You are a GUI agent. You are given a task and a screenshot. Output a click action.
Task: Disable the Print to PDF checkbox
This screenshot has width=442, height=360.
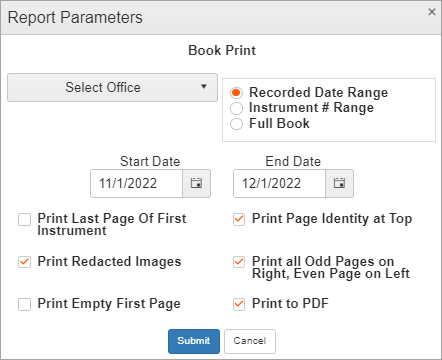tap(239, 304)
